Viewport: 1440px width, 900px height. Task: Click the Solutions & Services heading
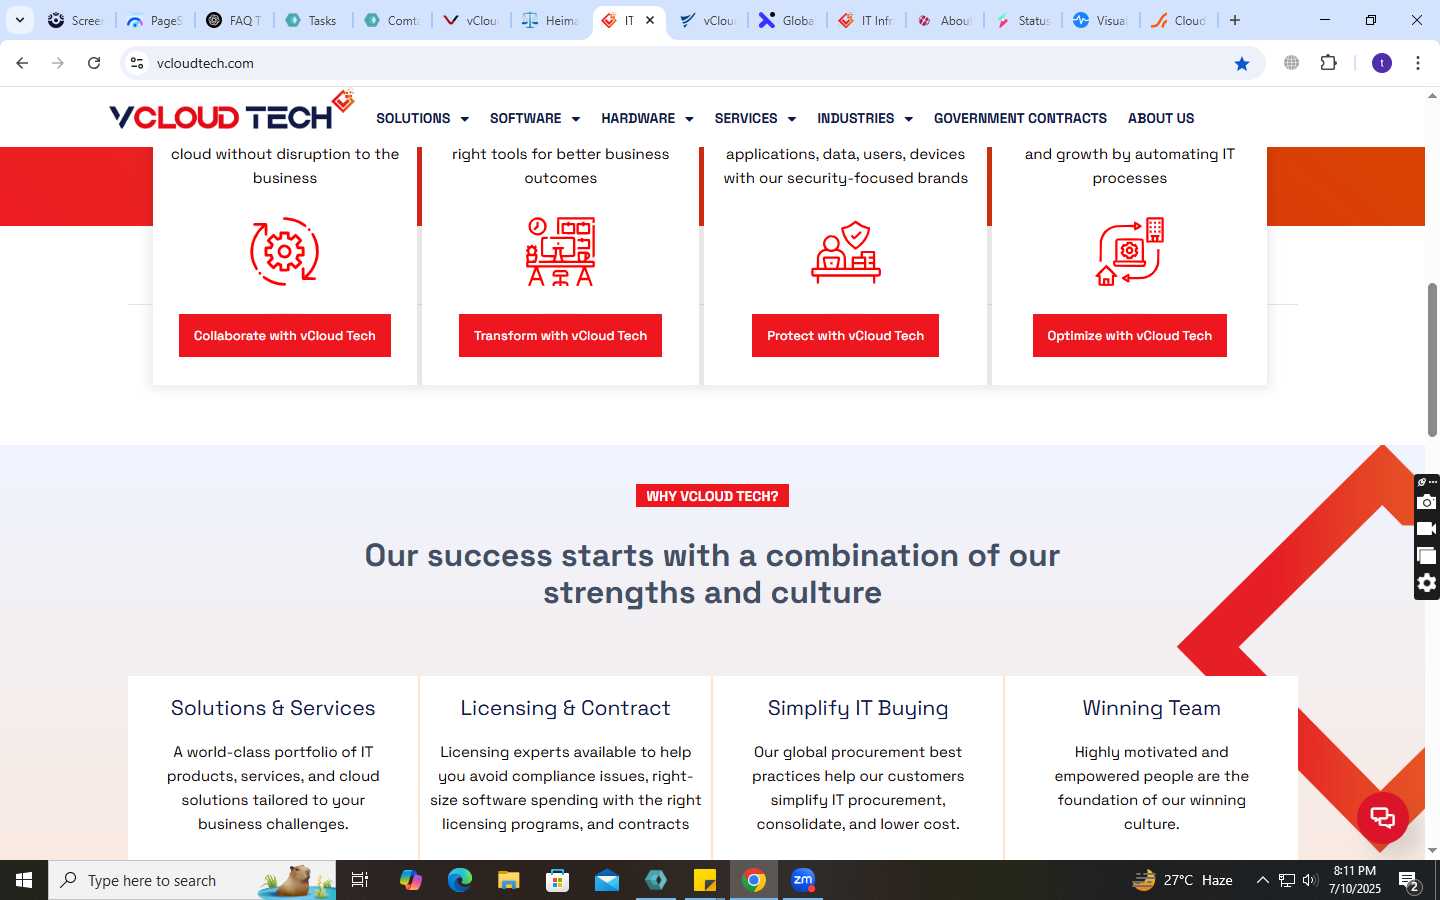[x=273, y=708]
